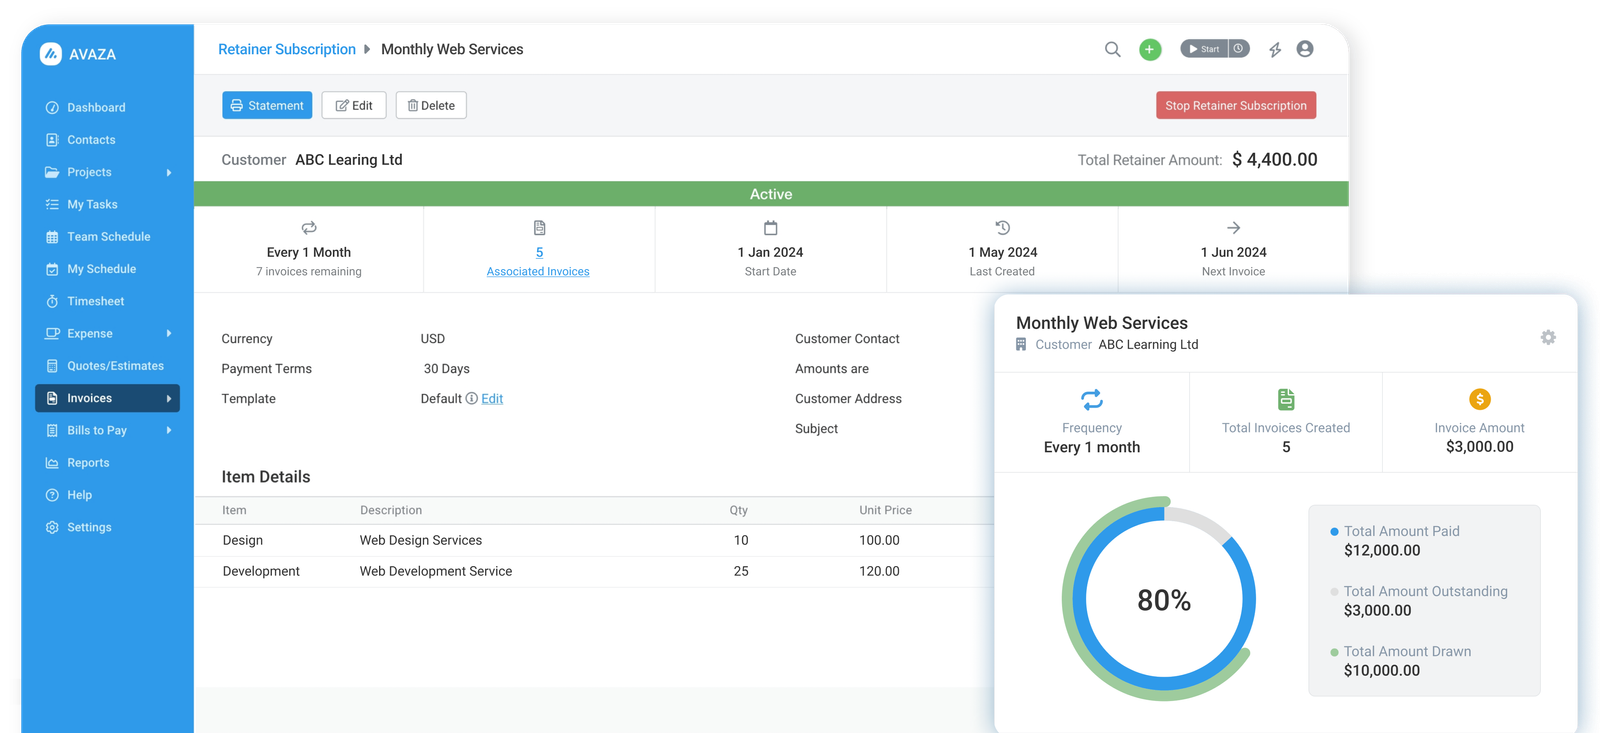1600x733 pixels.
Task: Open Team Schedule in the sidebar
Action: (108, 237)
